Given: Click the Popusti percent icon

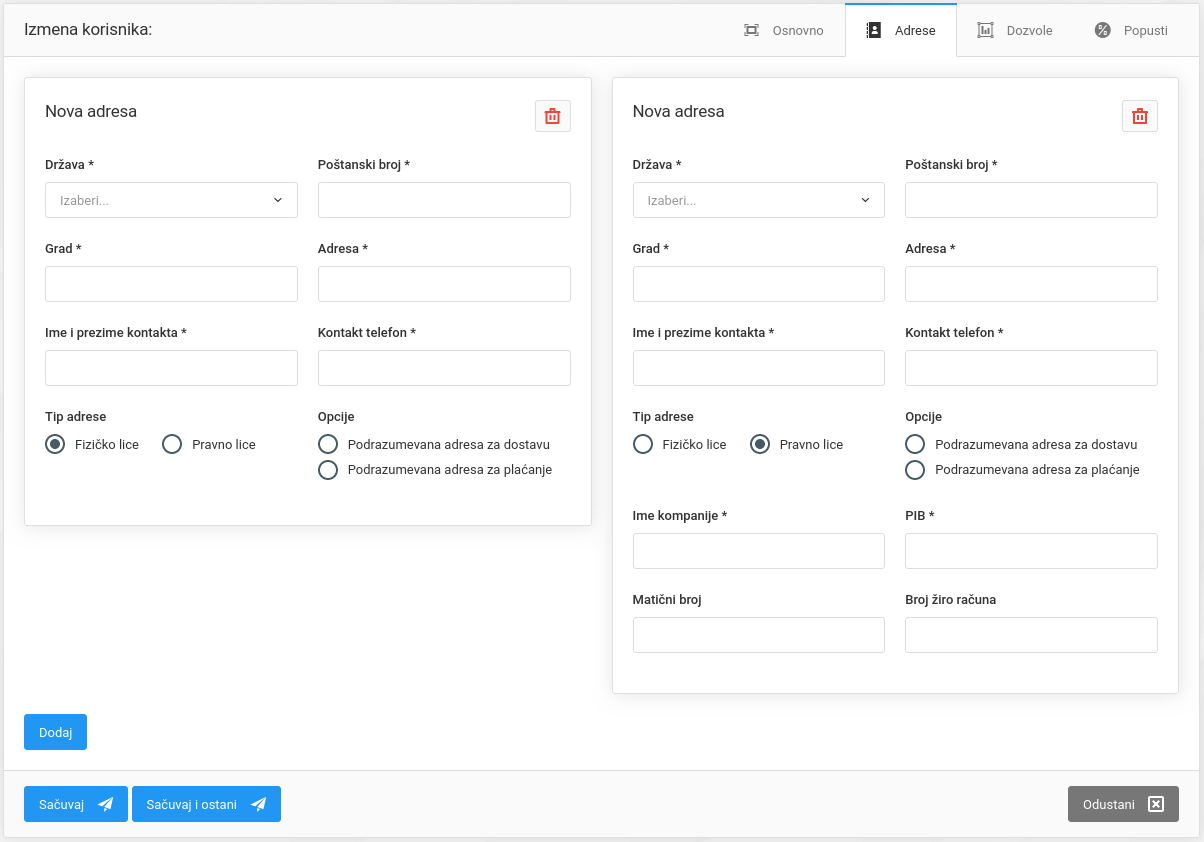Looking at the screenshot, I should (1102, 30).
